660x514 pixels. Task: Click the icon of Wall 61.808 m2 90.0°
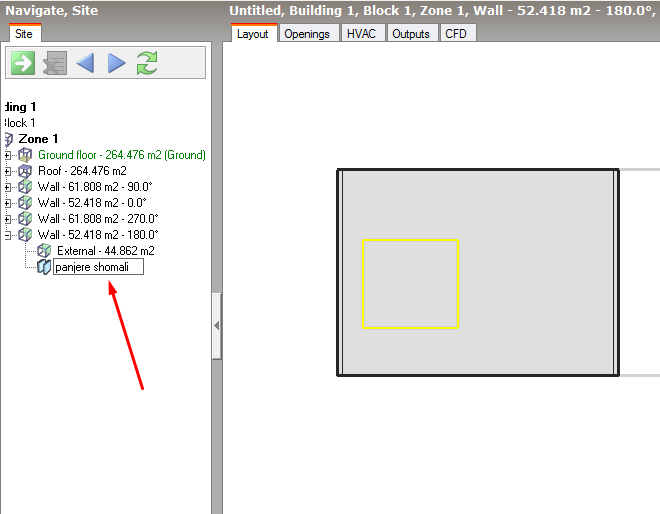coord(25,187)
